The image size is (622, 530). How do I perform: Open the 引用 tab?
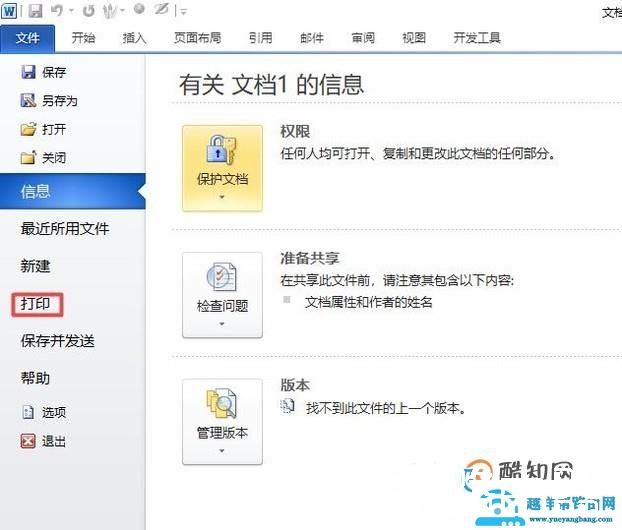coord(261,38)
